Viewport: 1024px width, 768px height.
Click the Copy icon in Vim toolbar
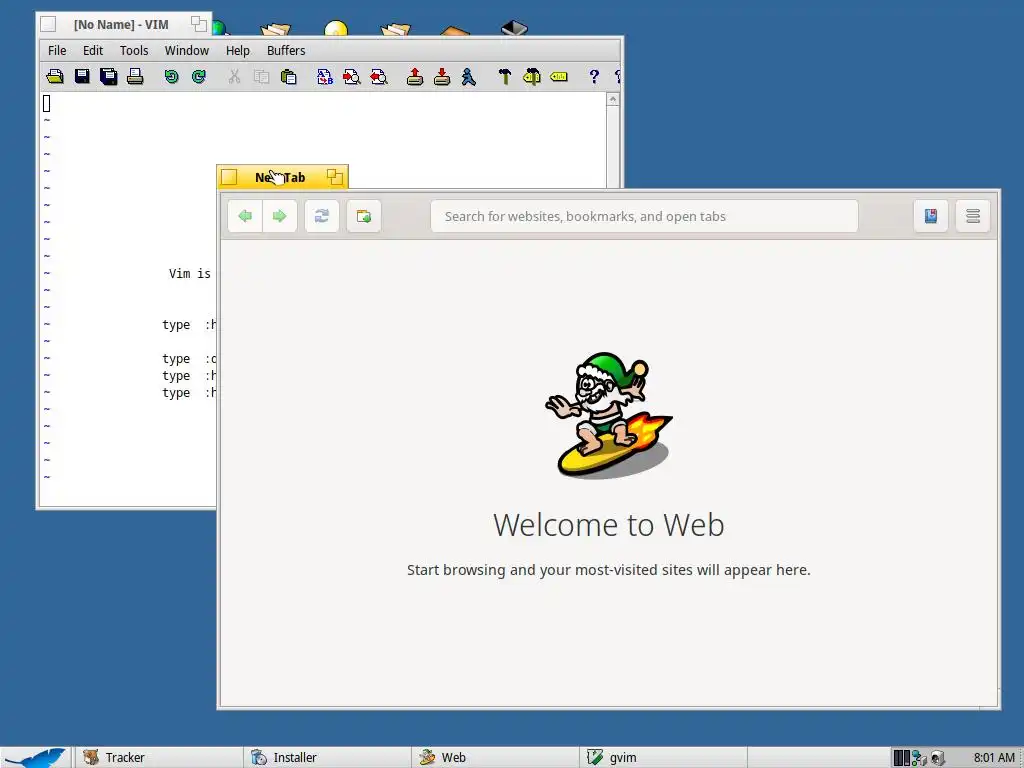tap(261, 77)
